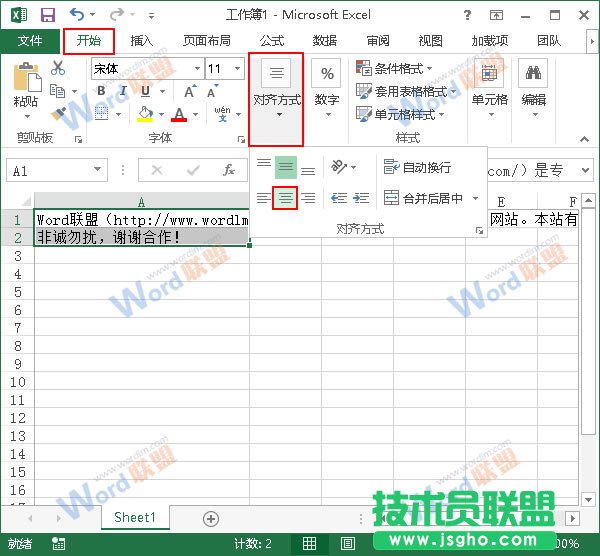Cut selection with scissors icon
Screen dimensions: 600x556
pyautogui.click(x=58, y=68)
